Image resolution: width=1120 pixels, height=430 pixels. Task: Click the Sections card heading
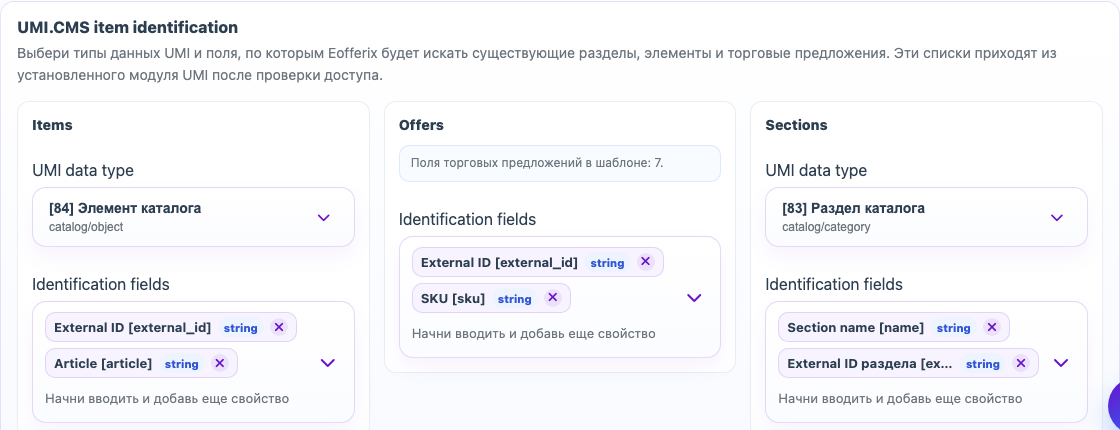tap(796, 125)
